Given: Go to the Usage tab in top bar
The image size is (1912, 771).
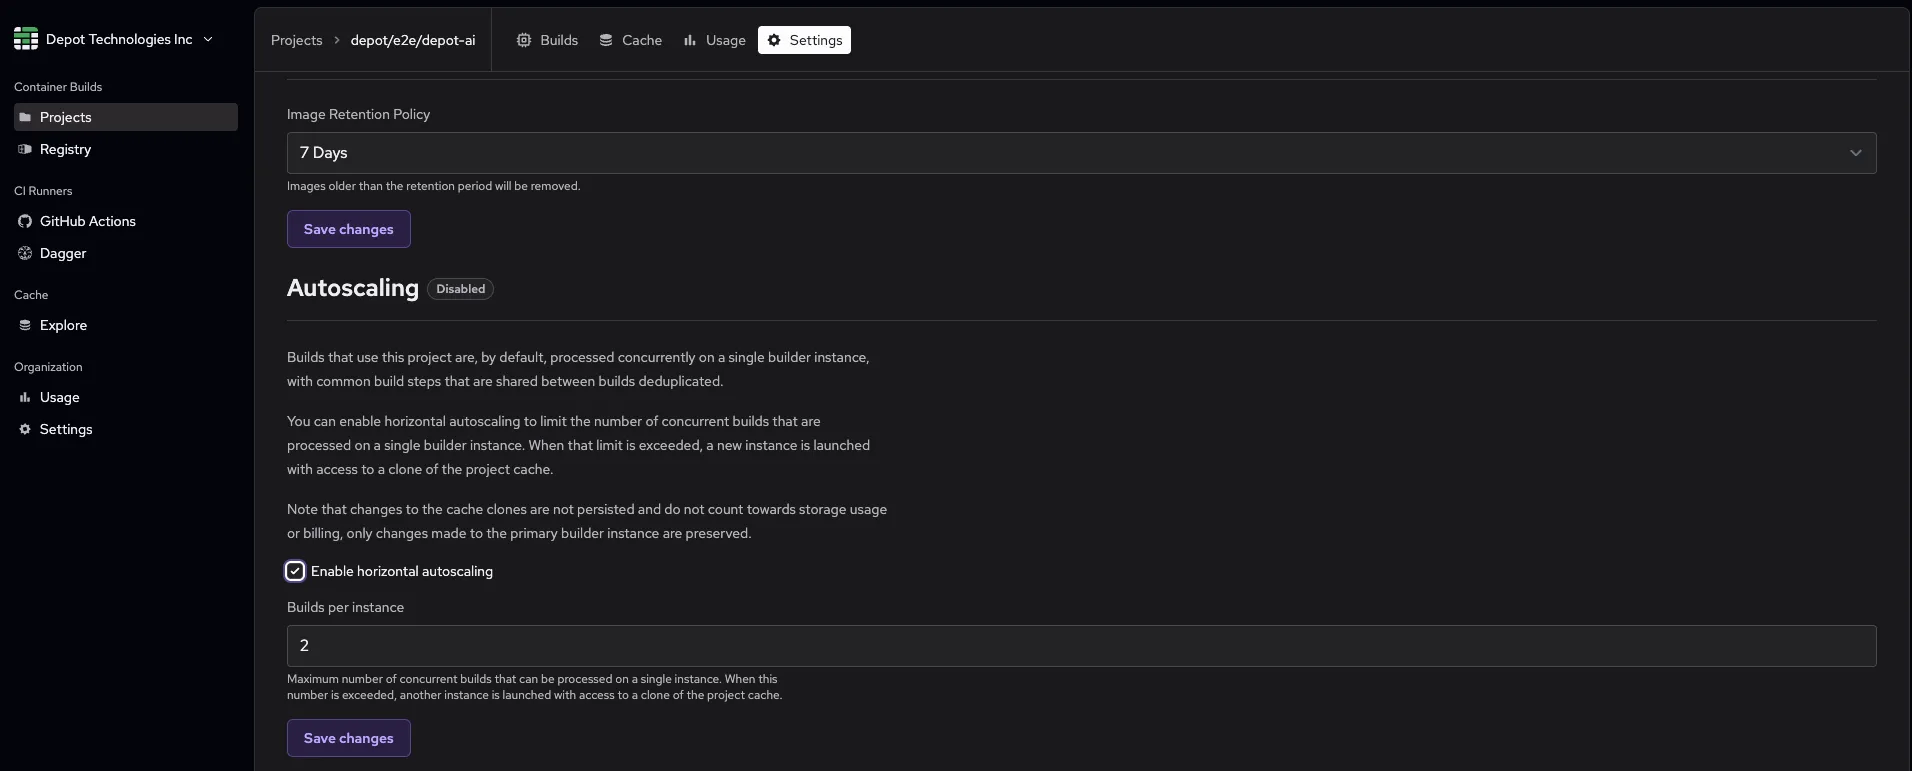Looking at the screenshot, I should coord(714,40).
